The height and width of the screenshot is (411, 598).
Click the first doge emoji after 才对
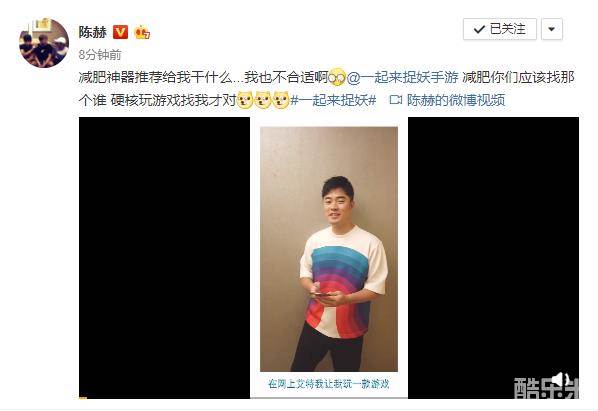click(x=245, y=100)
